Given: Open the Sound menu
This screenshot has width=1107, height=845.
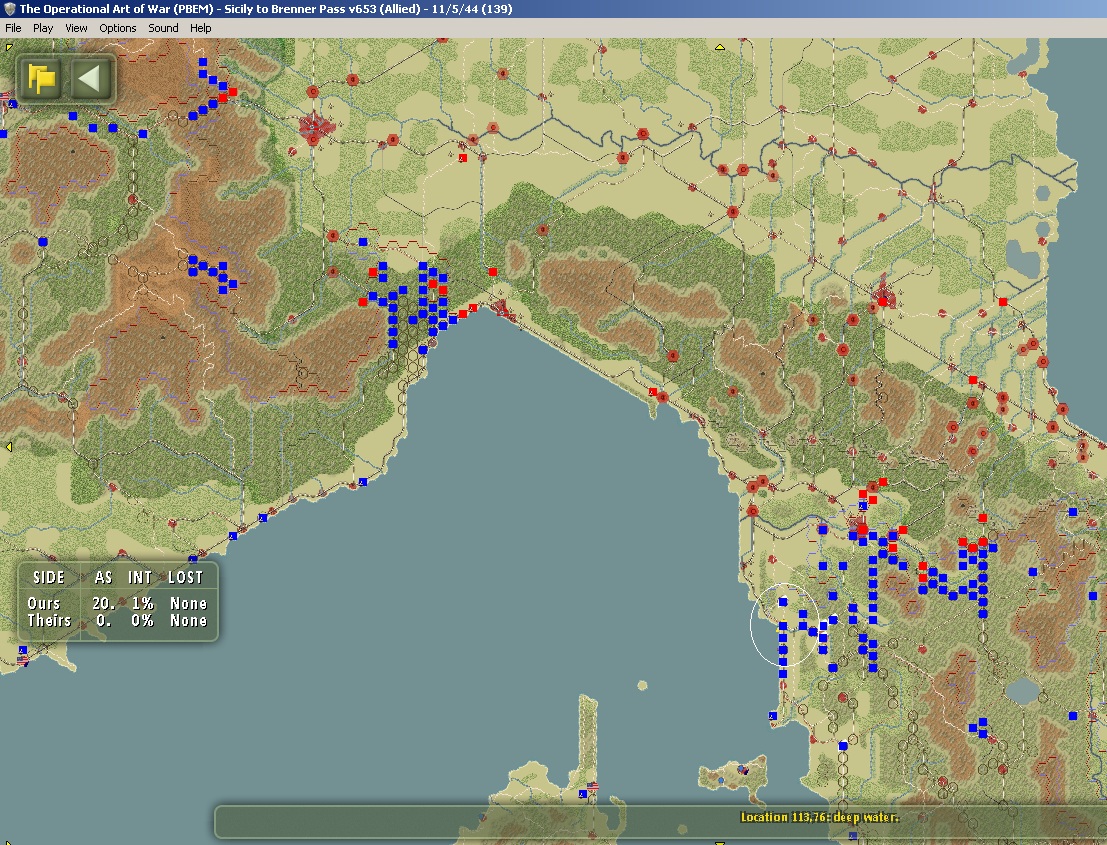Looking at the screenshot, I should coord(163,28).
